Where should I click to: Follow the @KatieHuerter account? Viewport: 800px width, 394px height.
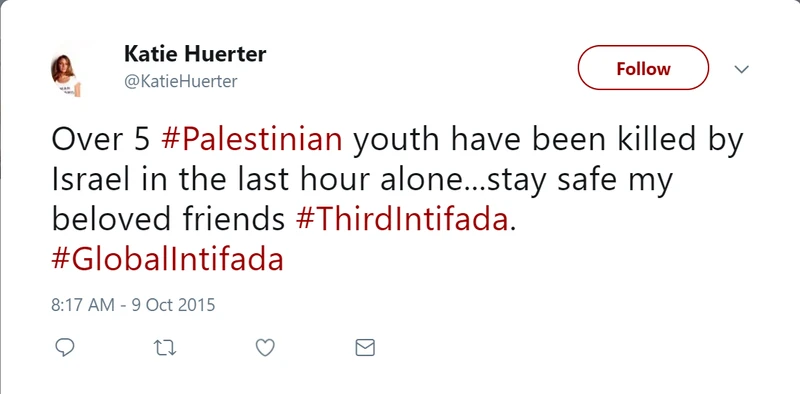click(643, 68)
